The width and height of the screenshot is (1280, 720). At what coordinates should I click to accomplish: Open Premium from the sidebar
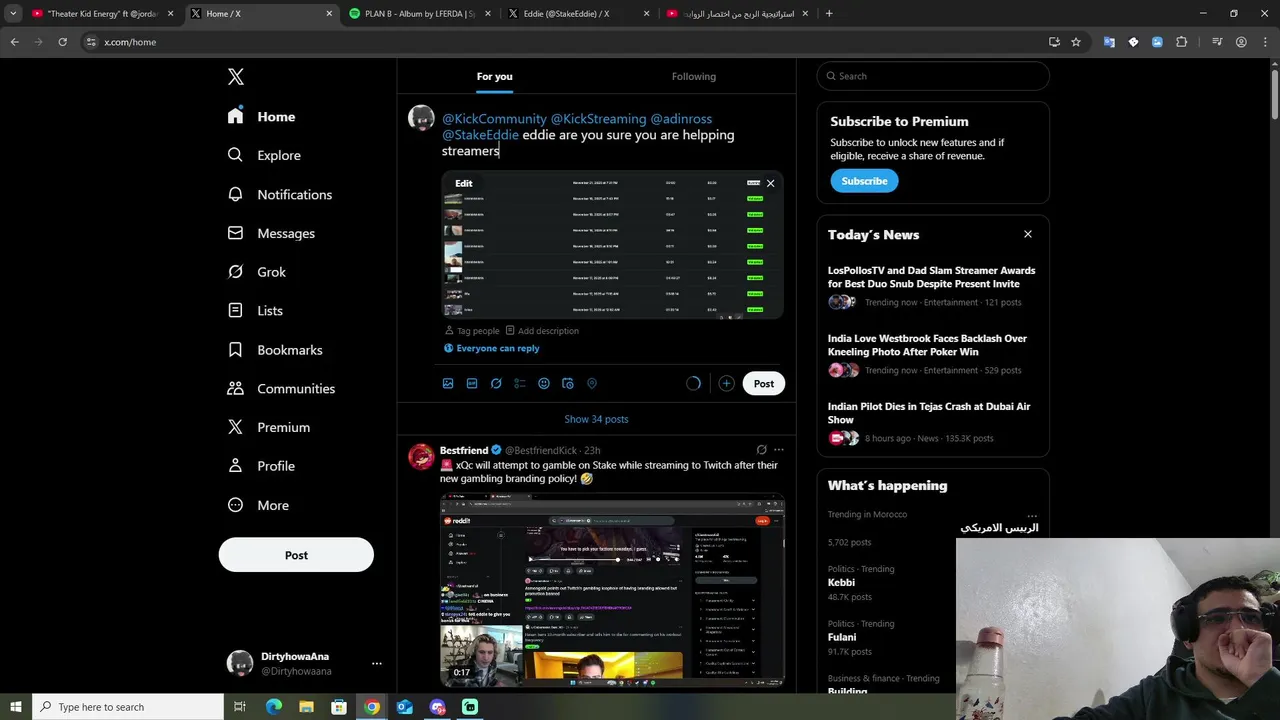point(269,427)
